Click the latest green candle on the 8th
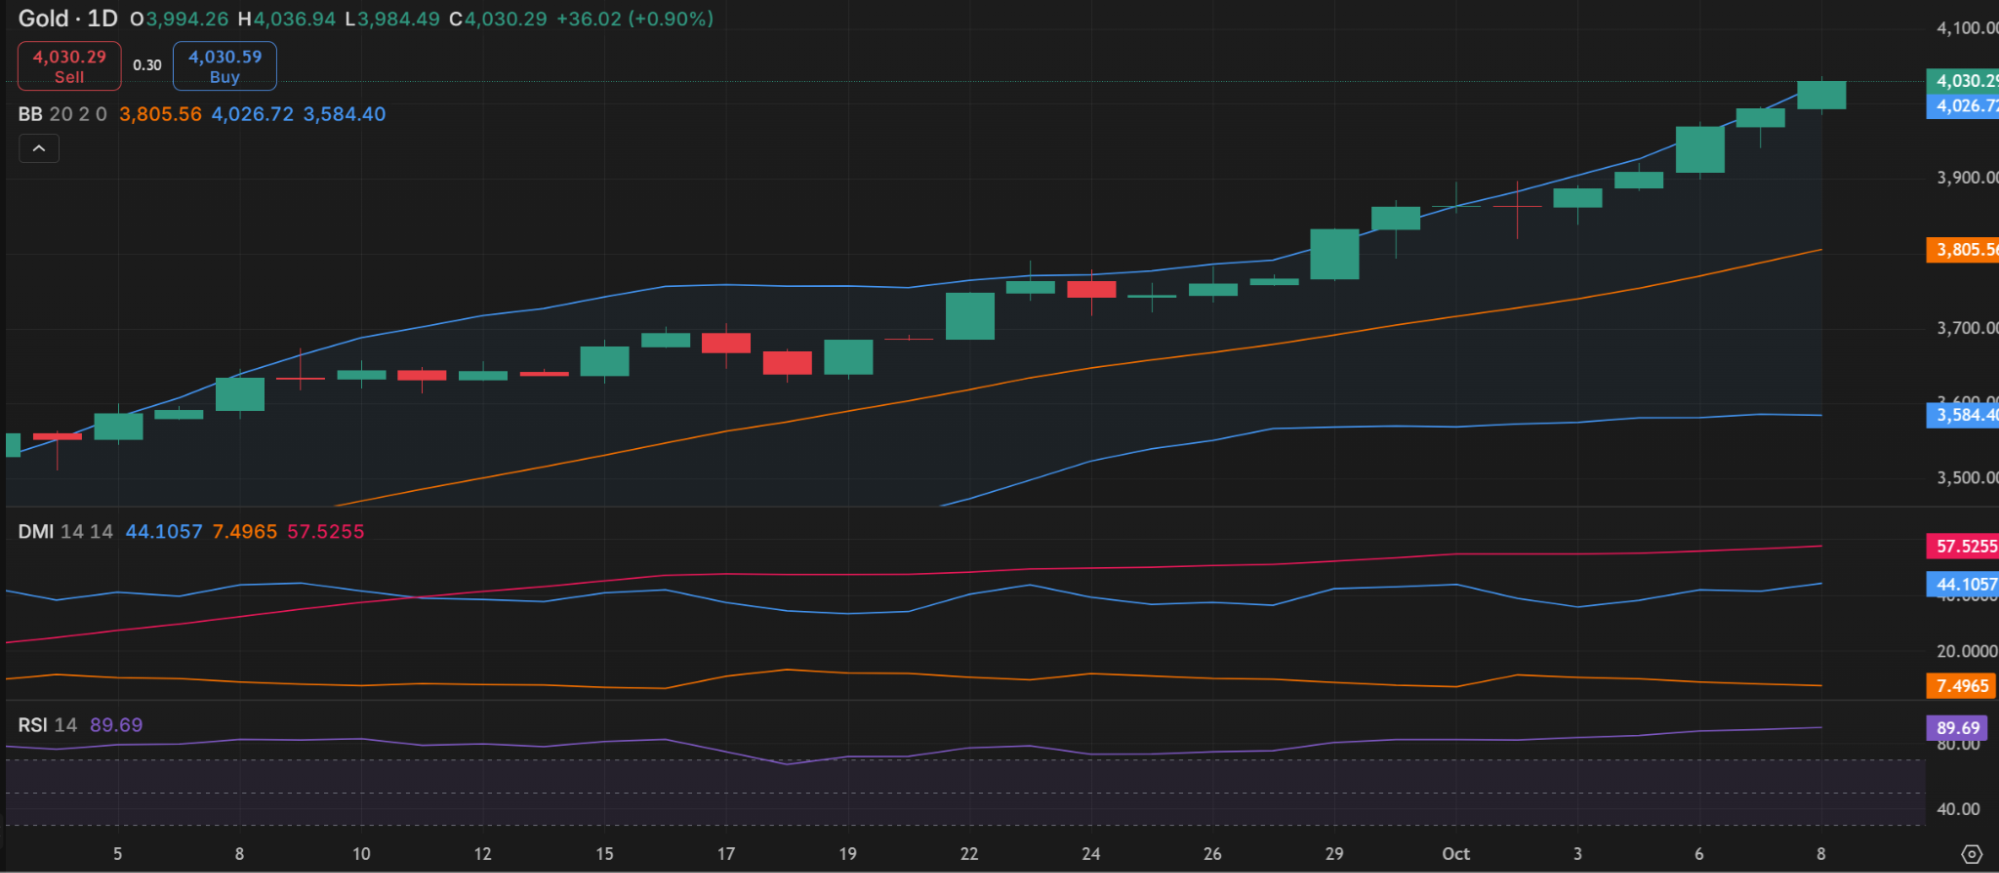The height and width of the screenshot is (873, 1999). (x=1821, y=95)
